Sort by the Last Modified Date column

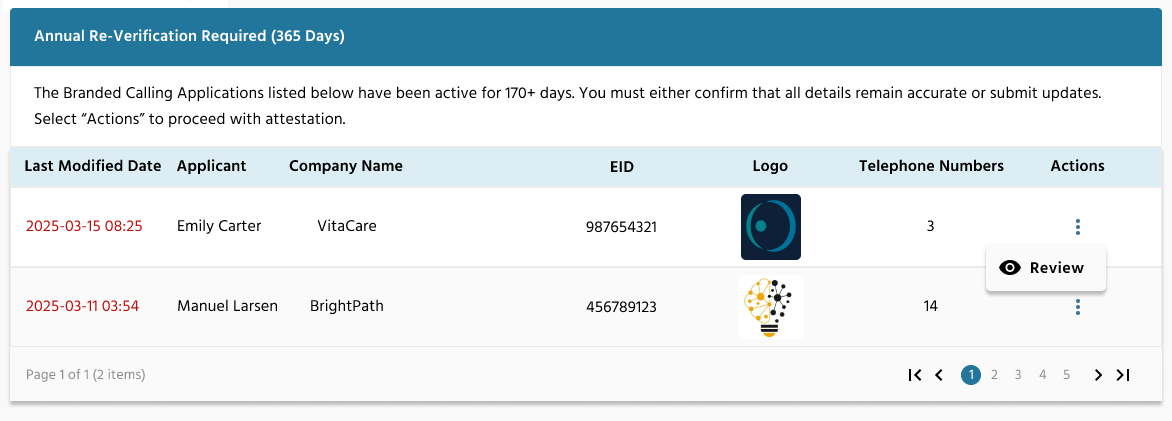click(x=93, y=166)
